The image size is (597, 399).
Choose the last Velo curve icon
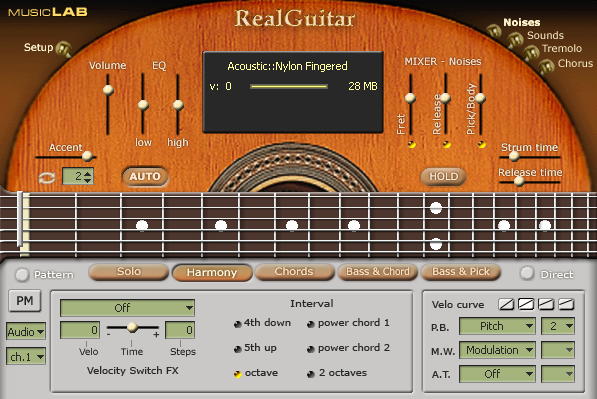click(x=566, y=304)
